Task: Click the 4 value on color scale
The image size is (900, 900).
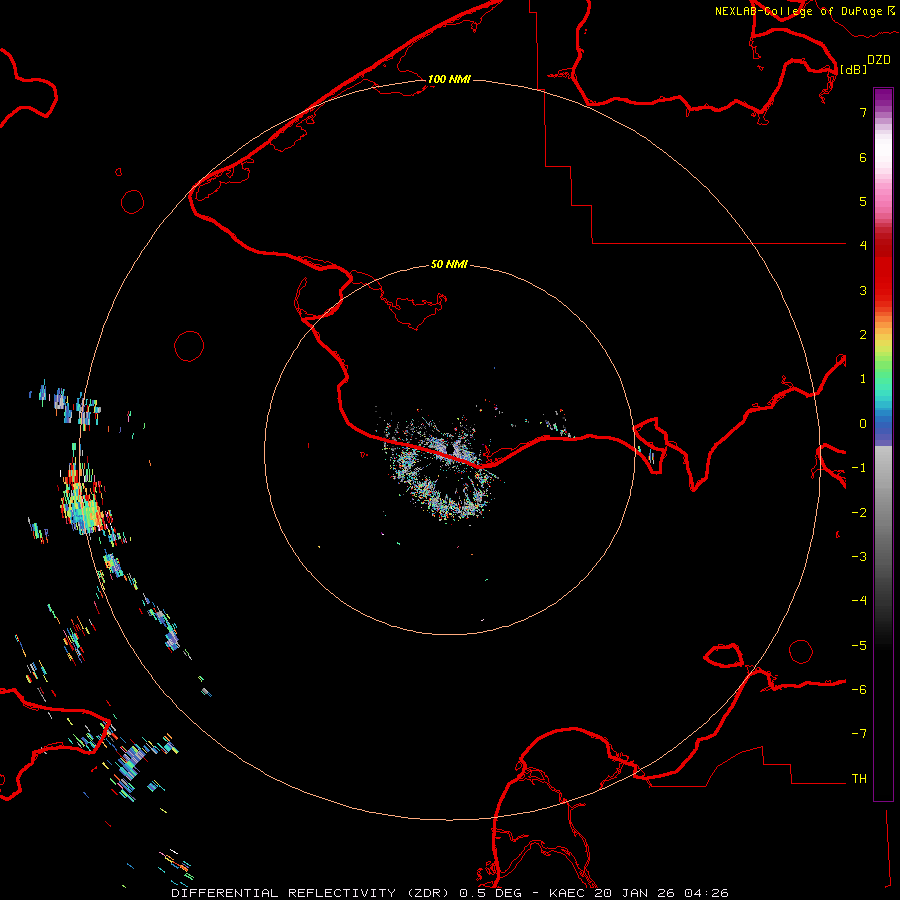Action: 863,245
